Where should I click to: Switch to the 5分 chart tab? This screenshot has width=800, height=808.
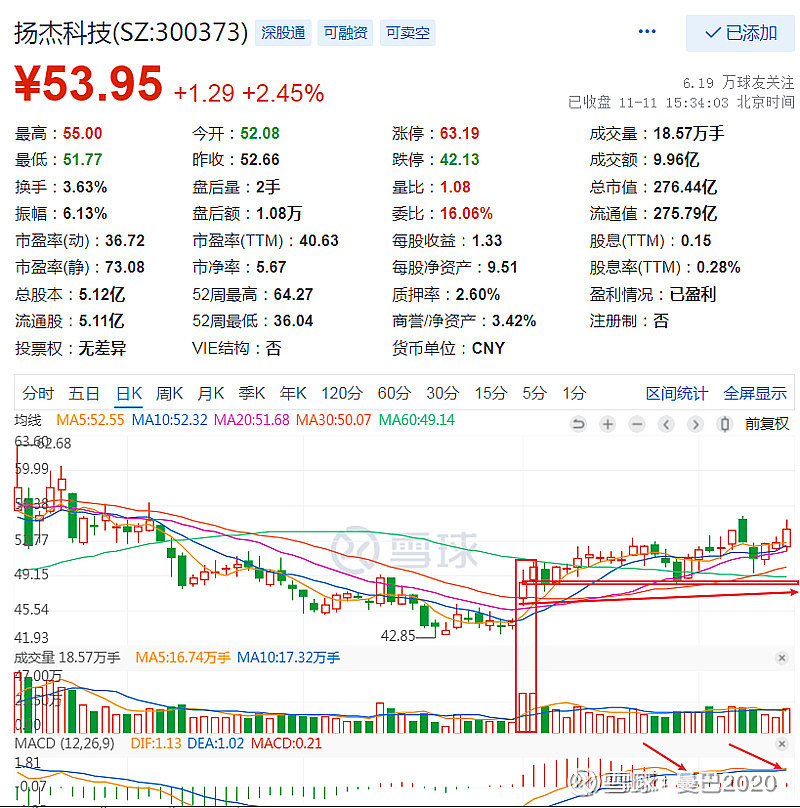tap(535, 394)
